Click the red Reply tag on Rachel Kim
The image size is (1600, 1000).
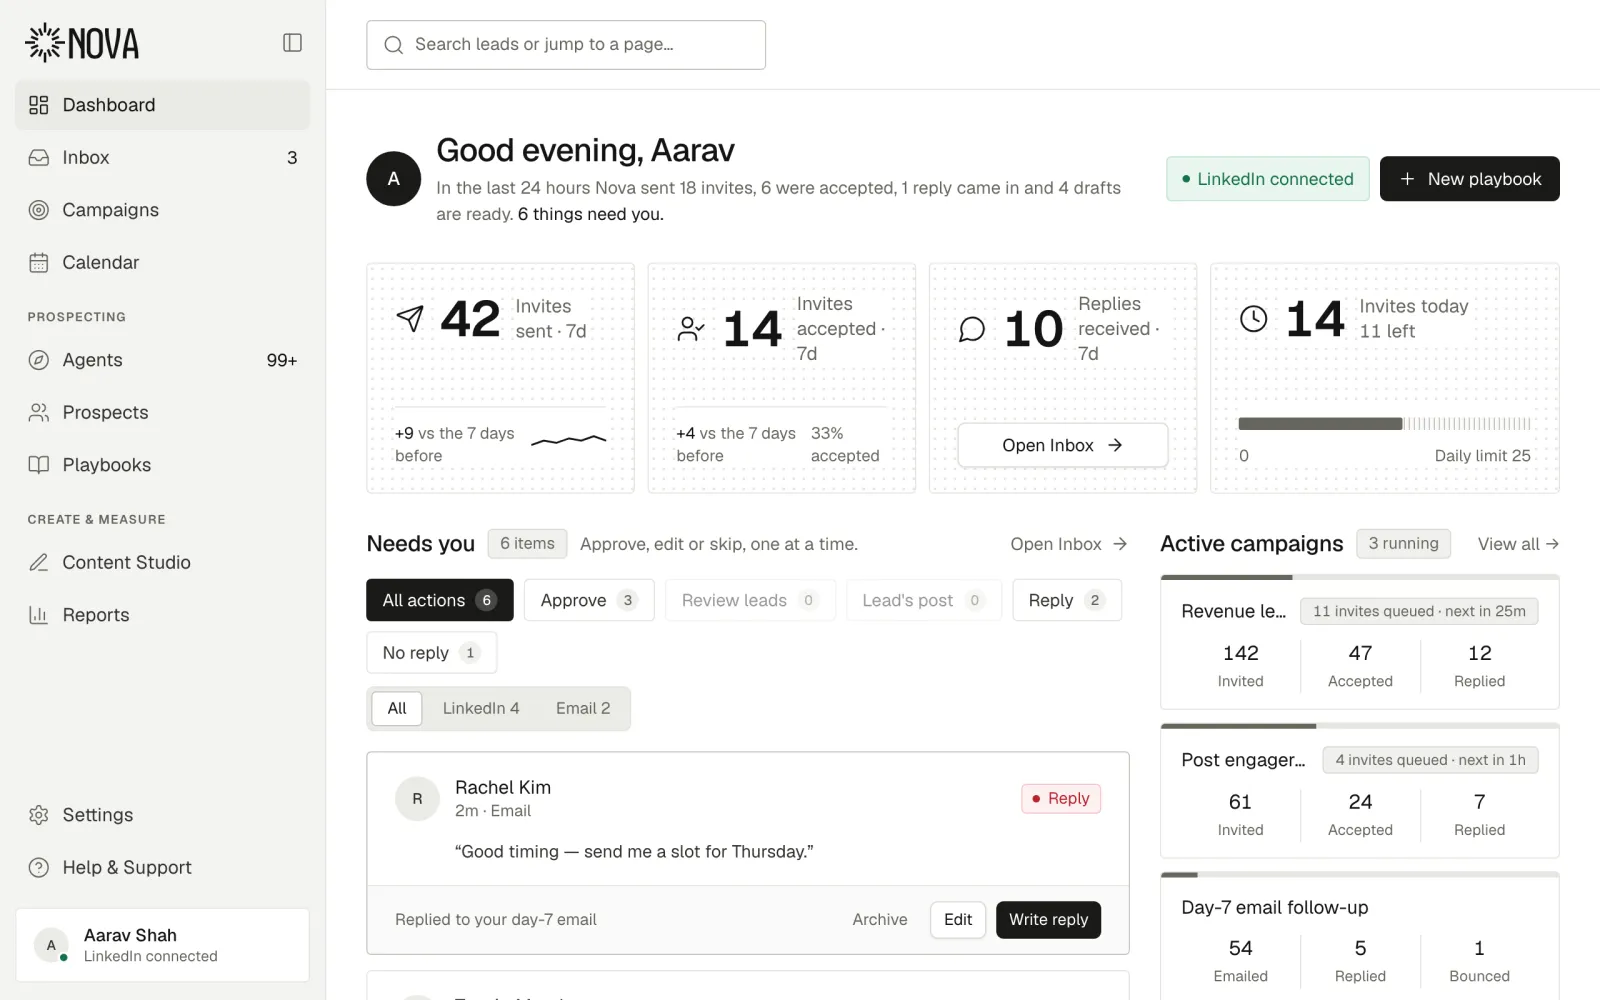pos(1061,798)
